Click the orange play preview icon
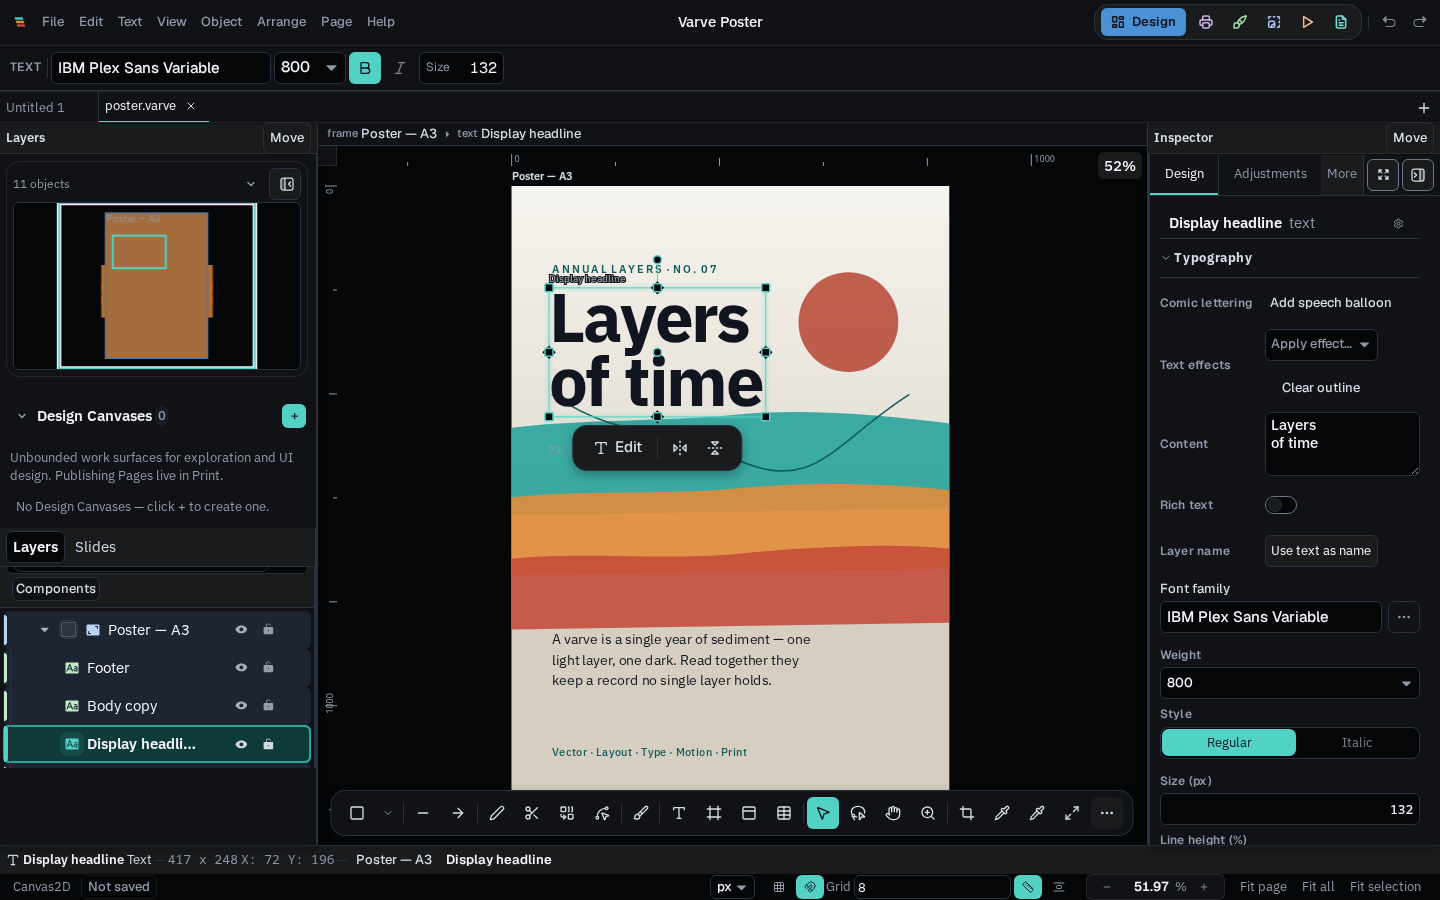The image size is (1440, 900). point(1307,22)
